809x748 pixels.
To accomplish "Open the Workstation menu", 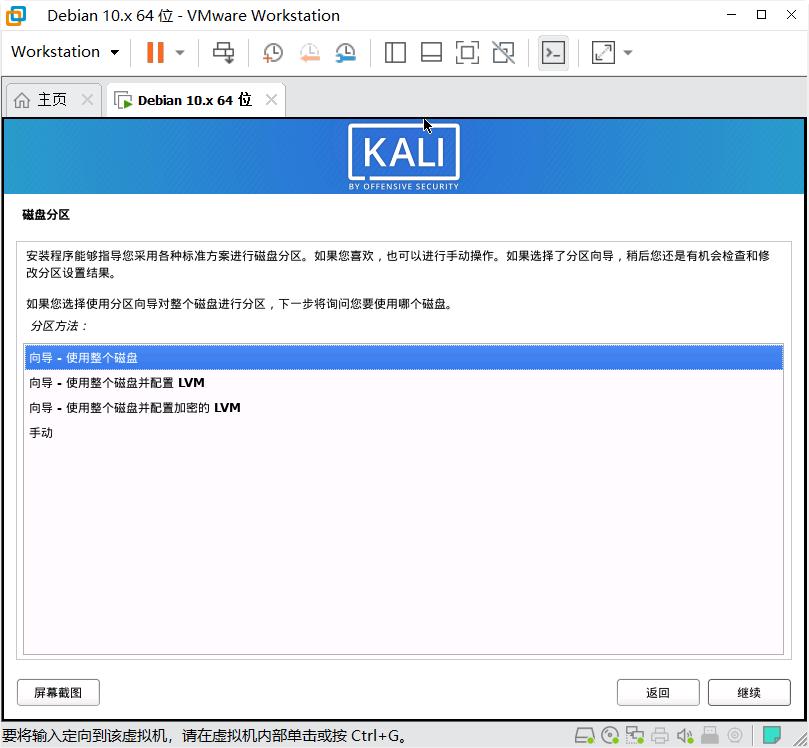I will coord(65,52).
